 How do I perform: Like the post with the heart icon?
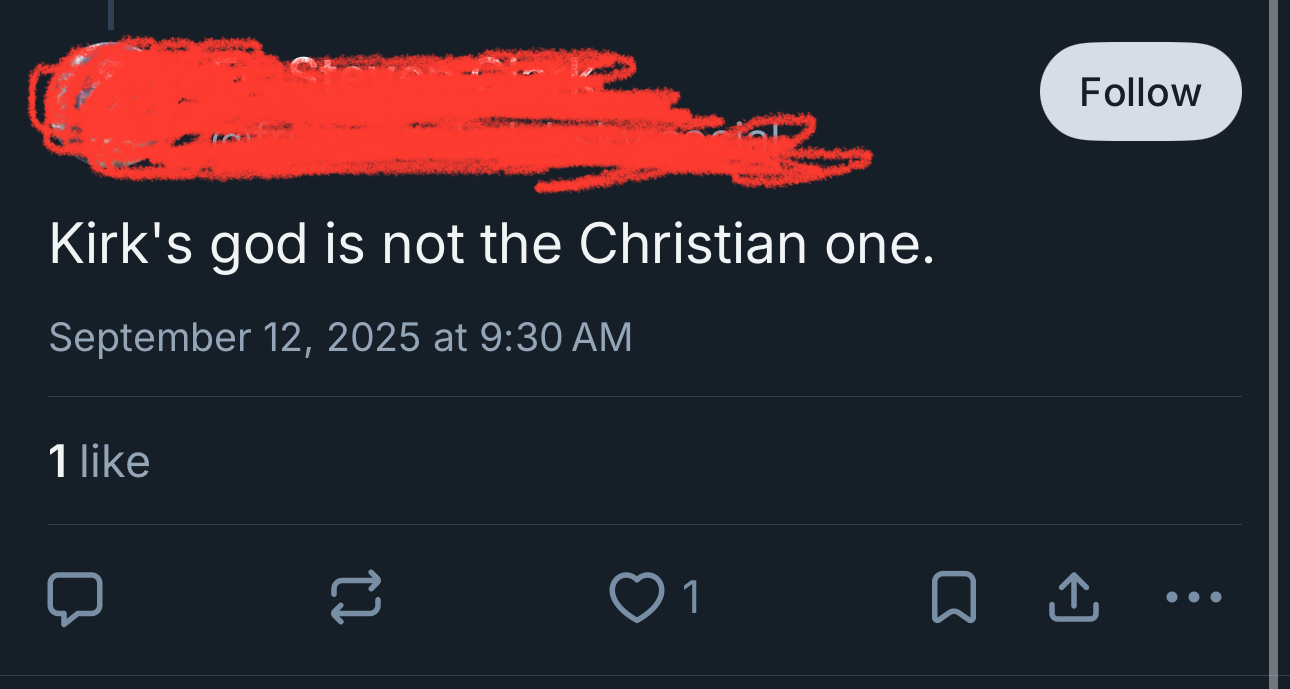(637, 598)
